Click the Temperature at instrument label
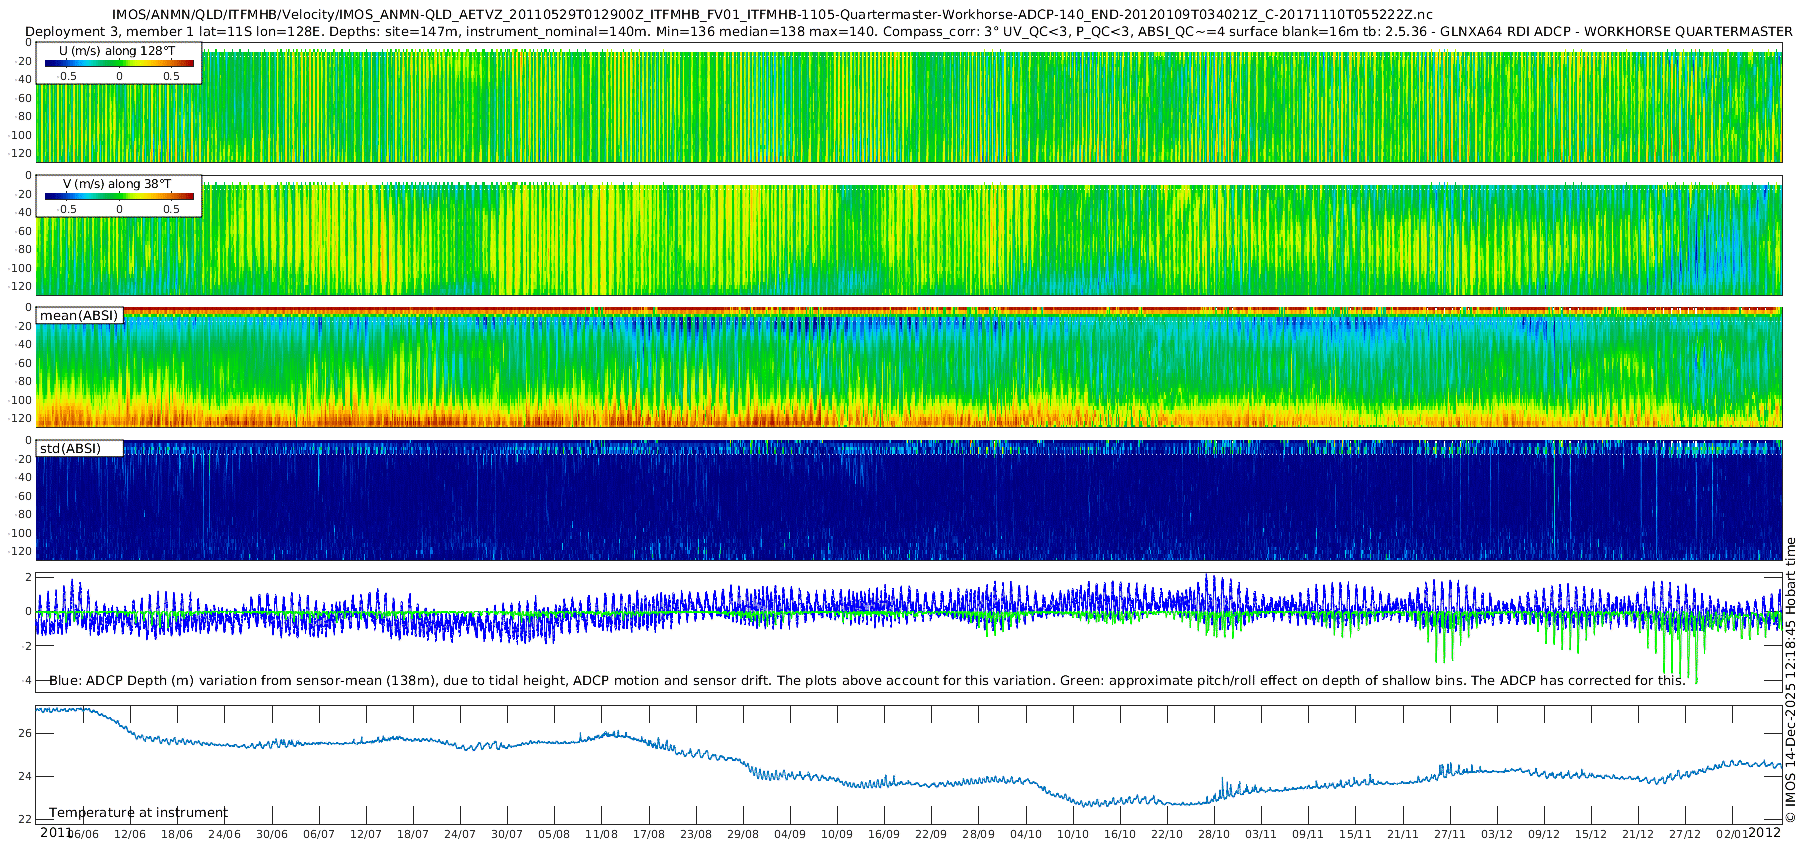 pyautogui.click(x=138, y=812)
